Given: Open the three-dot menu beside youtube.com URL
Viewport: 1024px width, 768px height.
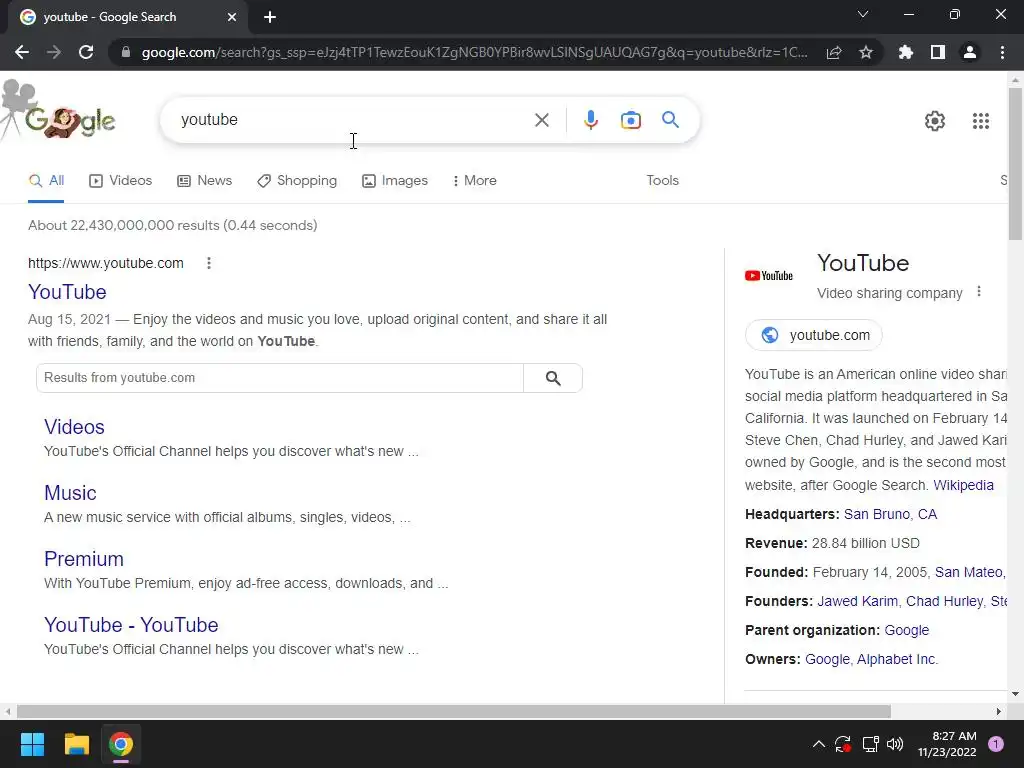Looking at the screenshot, I should tap(209, 263).
